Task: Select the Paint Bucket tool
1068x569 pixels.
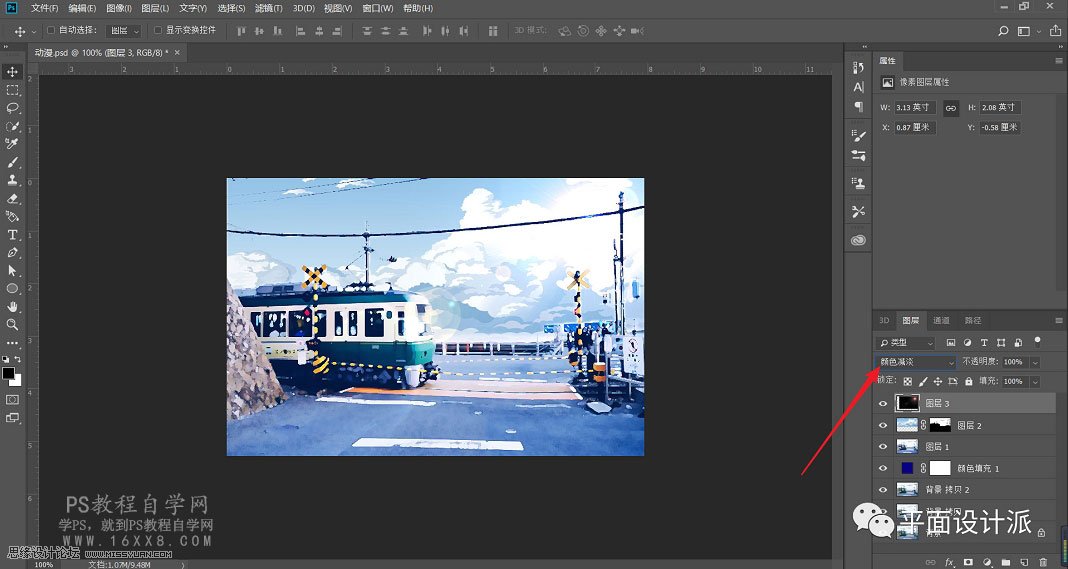Action: (12, 216)
